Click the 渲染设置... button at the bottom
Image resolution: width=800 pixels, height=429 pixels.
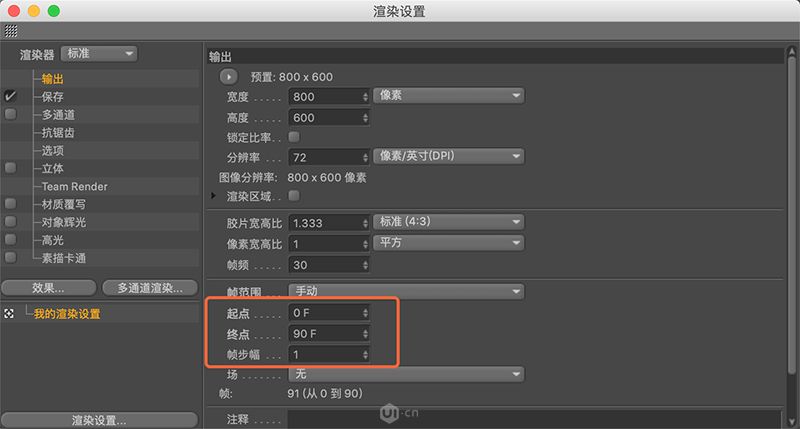point(98,419)
